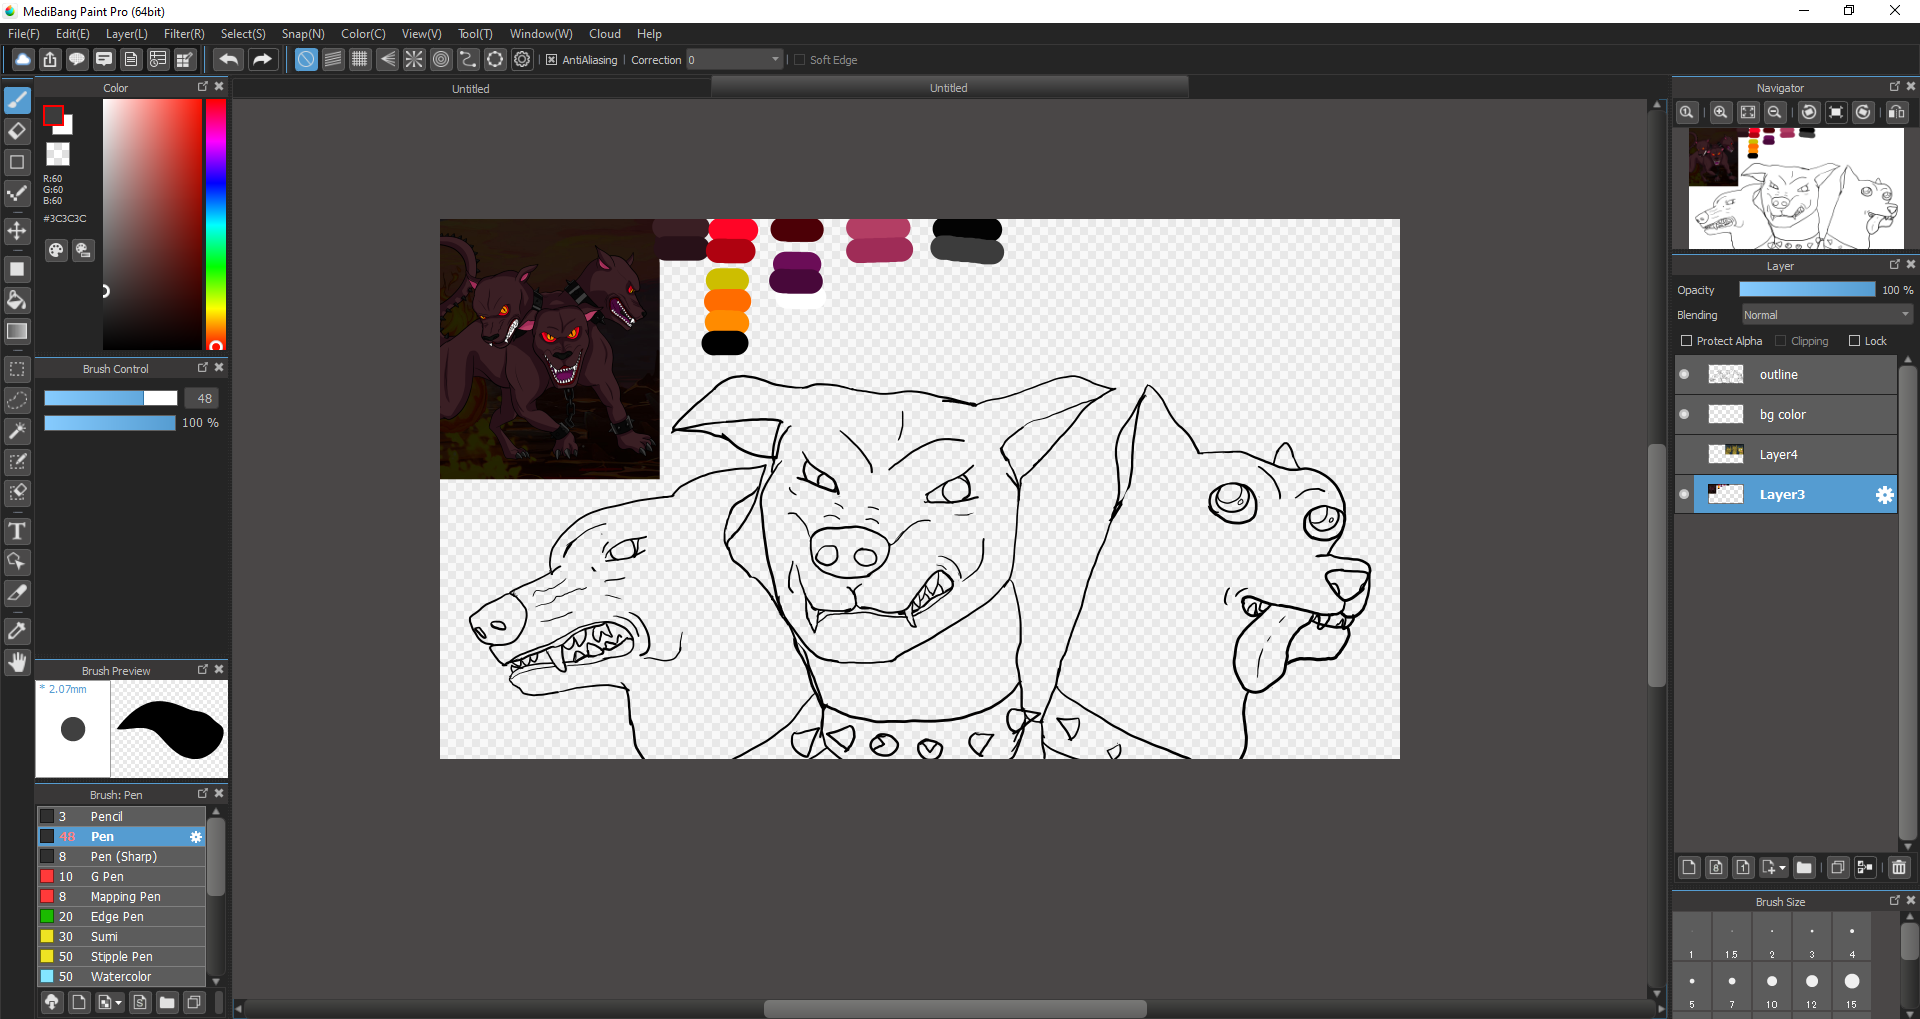Image resolution: width=1920 pixels, height=1019 pixels.
Task: Activate the Hand tool
Action: pyautogui.click(x=17, y=662)
